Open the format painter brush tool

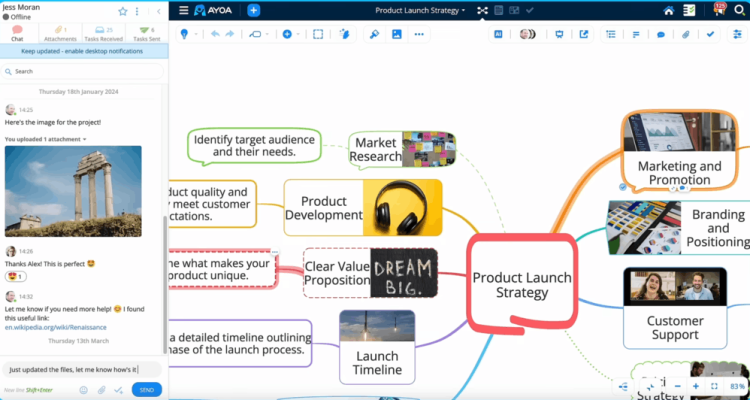[x=375, y=34]
